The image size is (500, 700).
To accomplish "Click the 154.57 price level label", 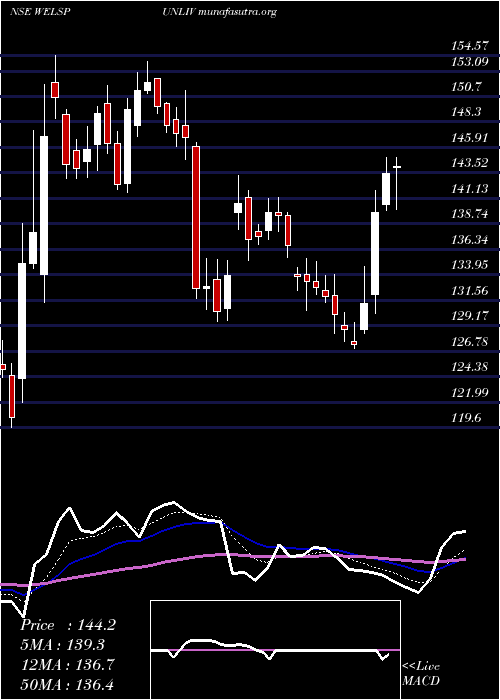I will 469,46.
